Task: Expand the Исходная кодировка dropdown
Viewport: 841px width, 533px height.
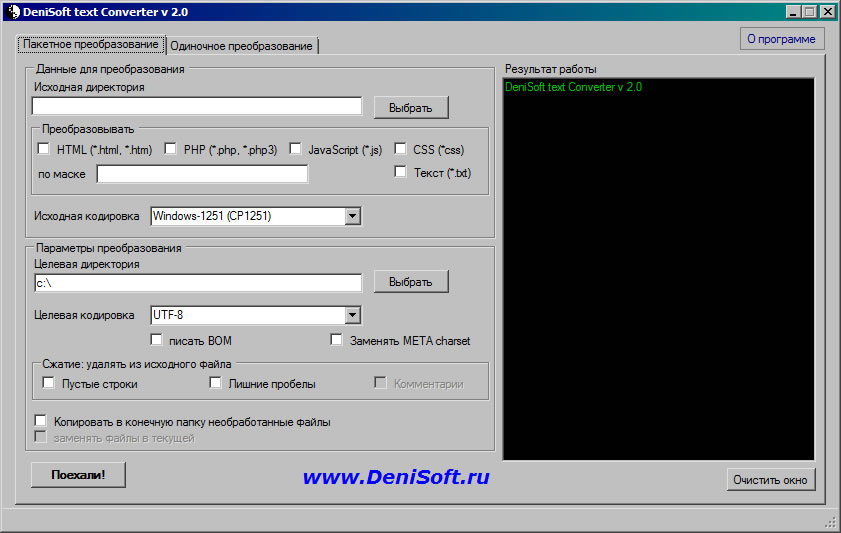Action: (x=352, y=216)
